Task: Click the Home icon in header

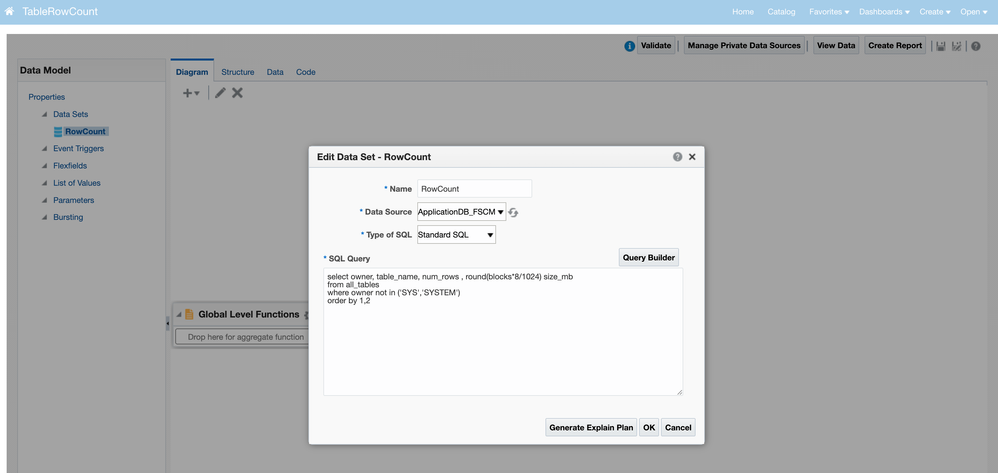Action: [9, 11]
